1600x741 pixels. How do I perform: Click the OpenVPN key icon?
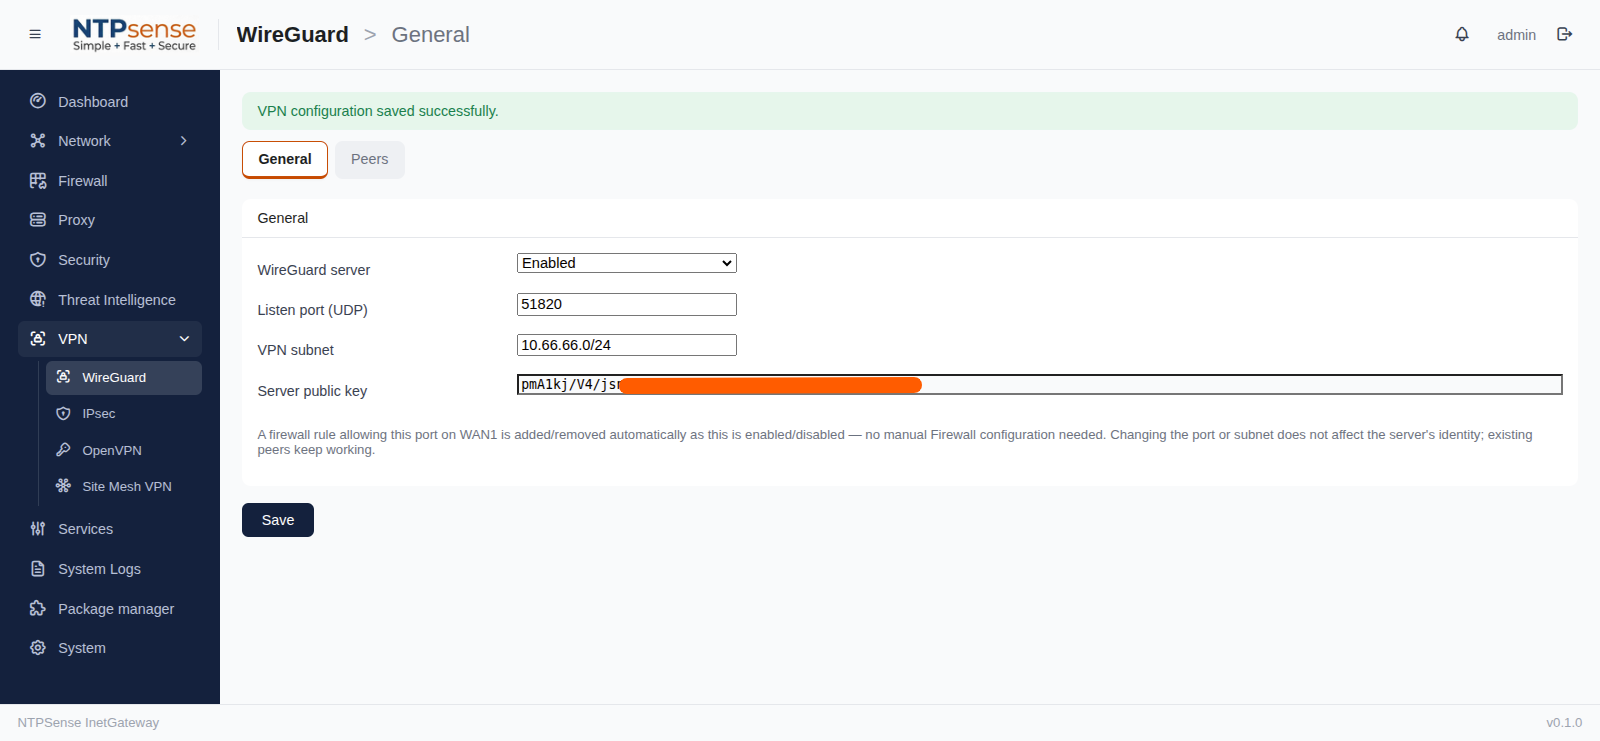tap(63, 450)
